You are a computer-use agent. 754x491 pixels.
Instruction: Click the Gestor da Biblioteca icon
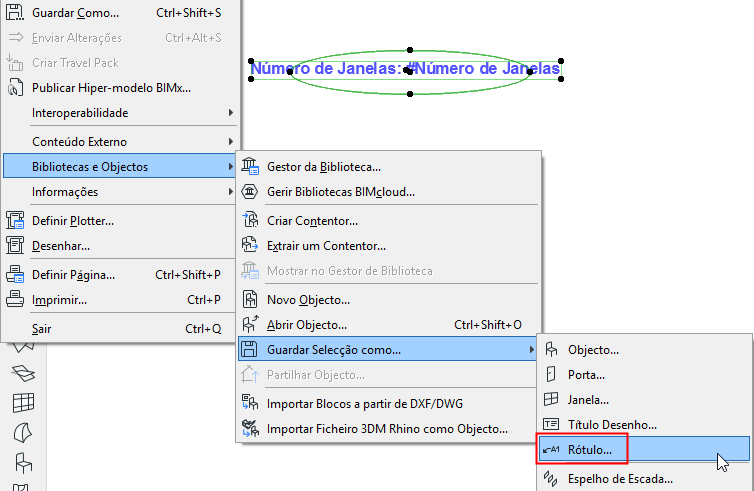click(250, 166)
